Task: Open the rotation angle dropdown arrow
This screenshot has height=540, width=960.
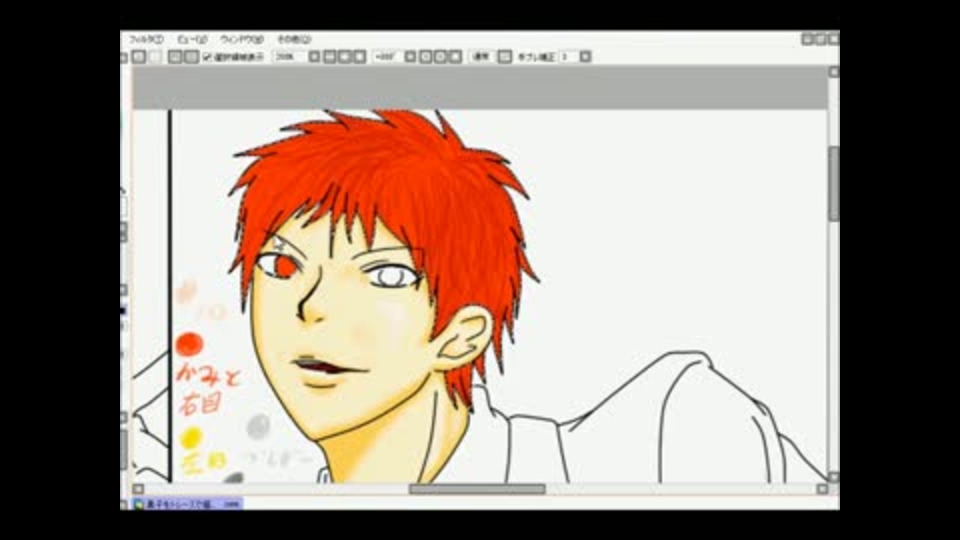Action: (410, 56)
